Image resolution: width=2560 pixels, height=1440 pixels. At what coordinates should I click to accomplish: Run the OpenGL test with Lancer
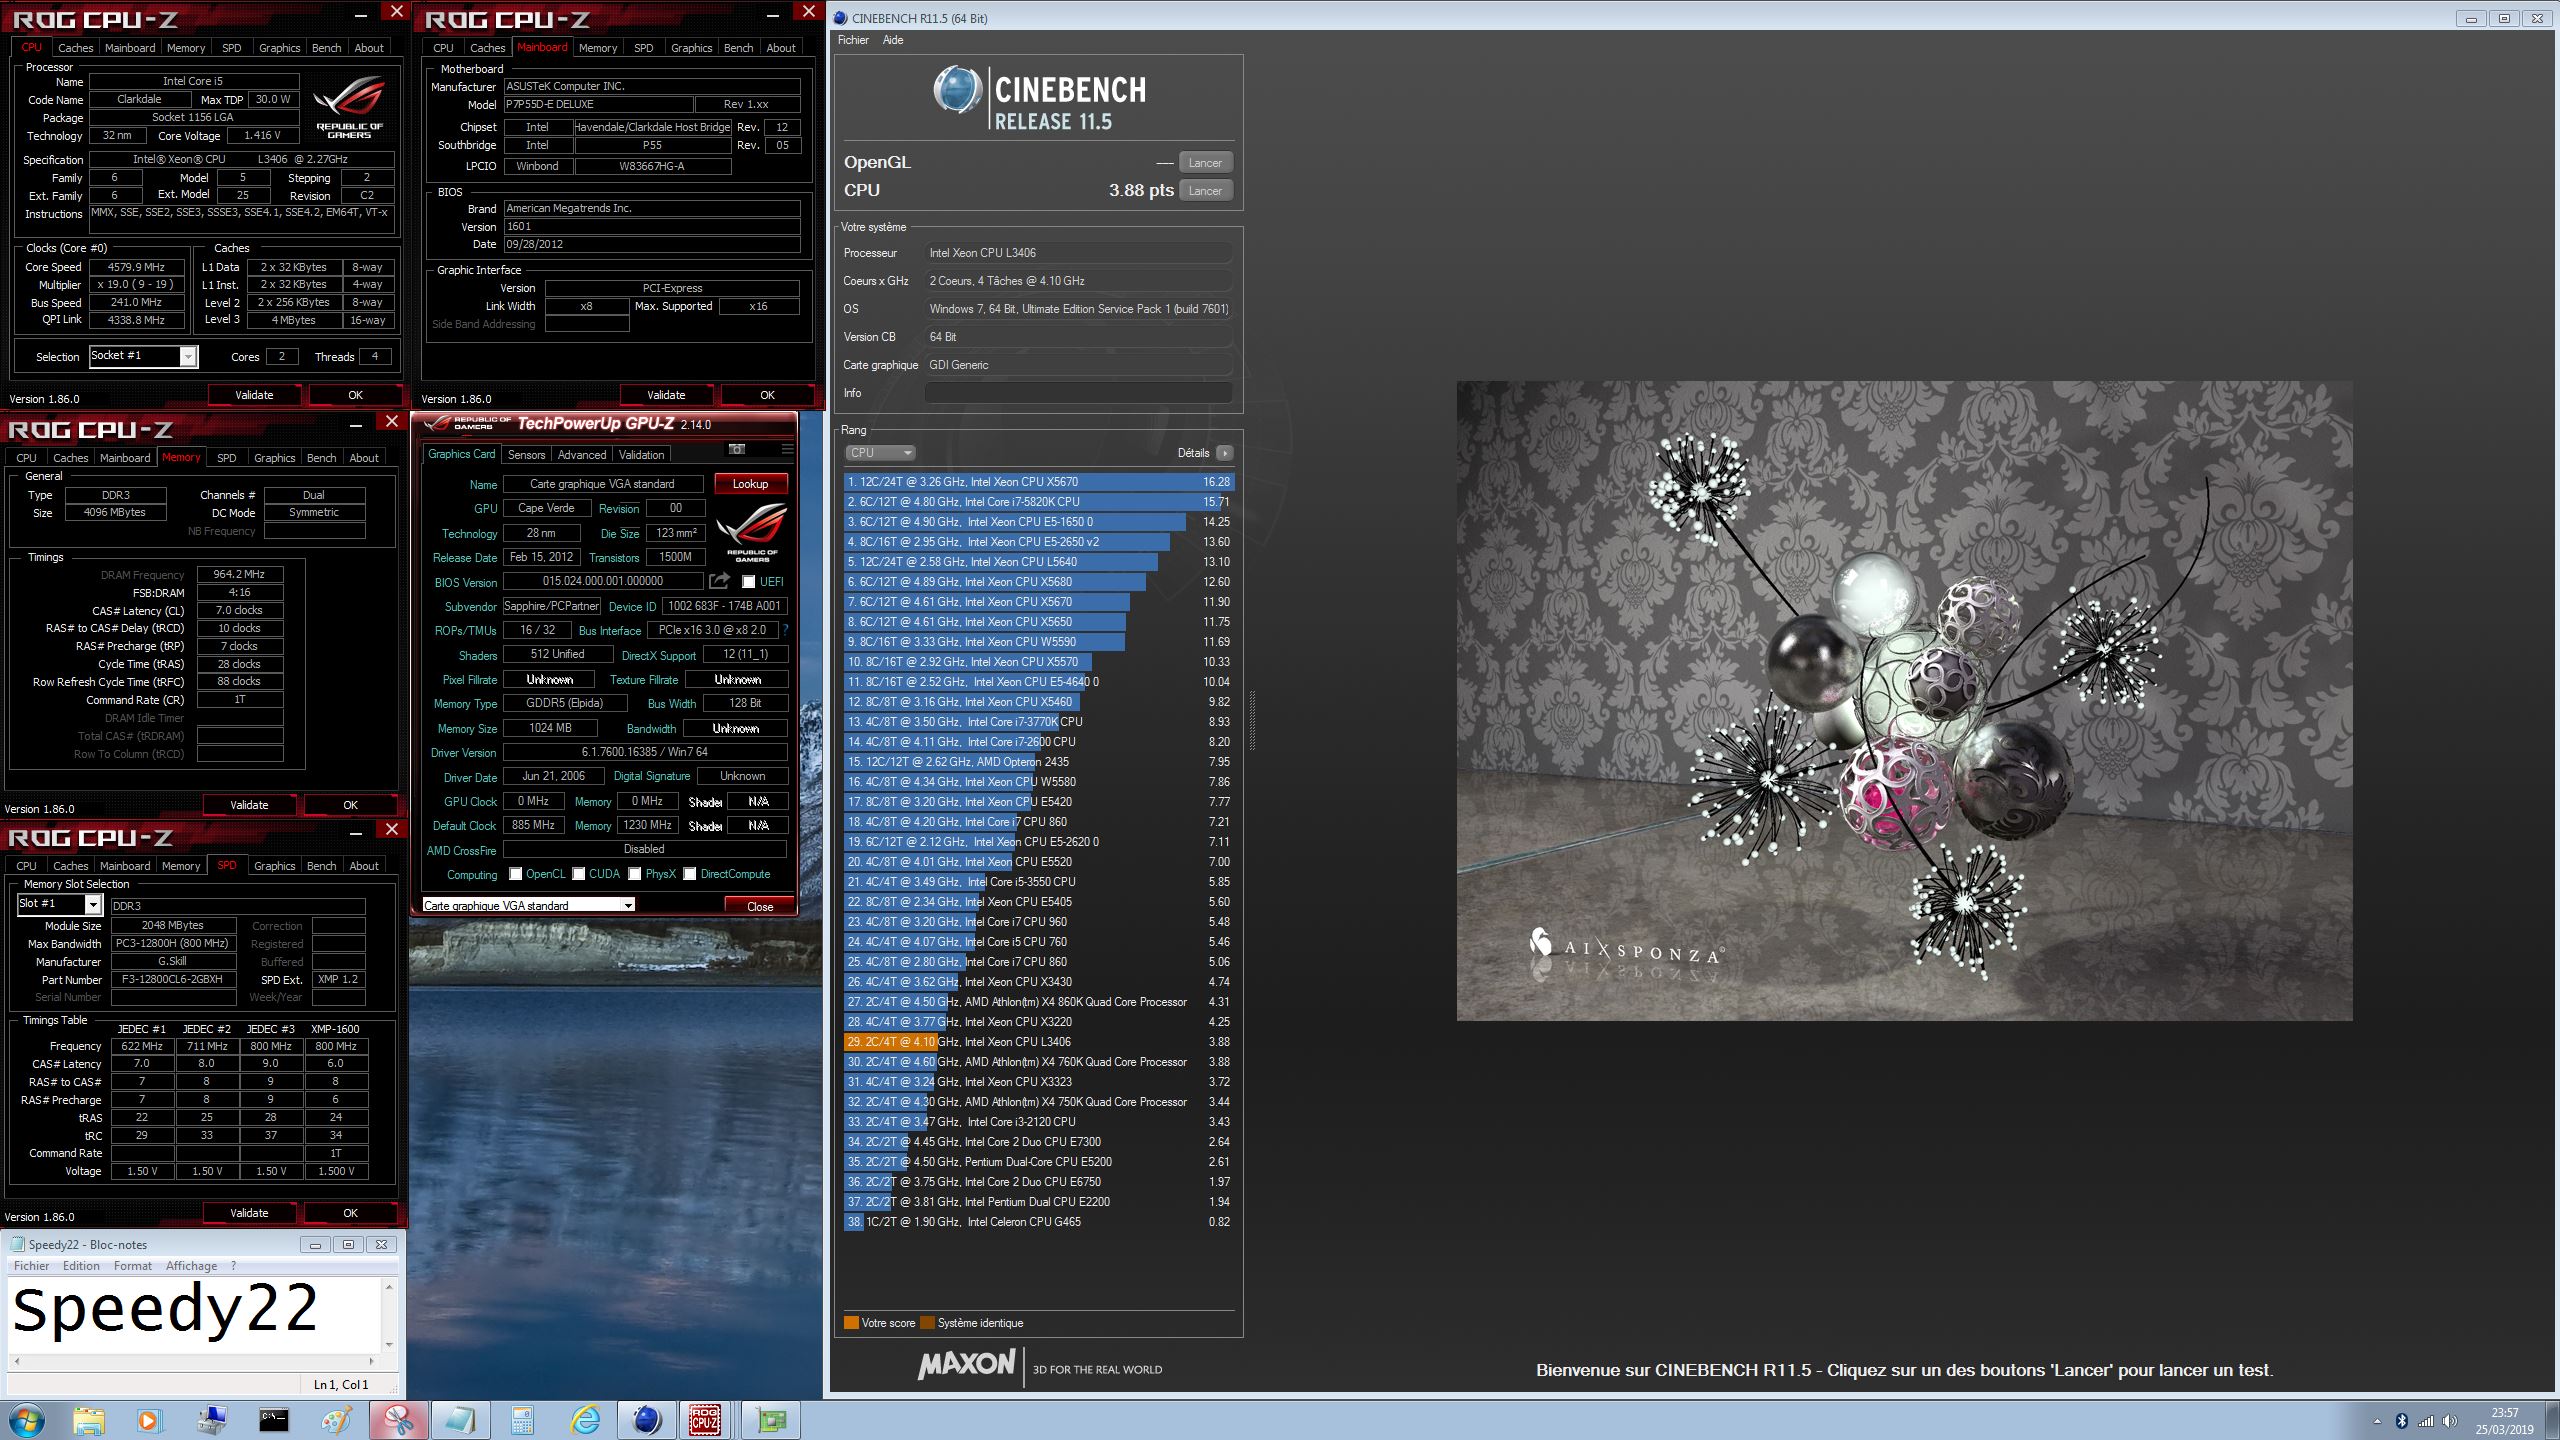[1205, 163]
